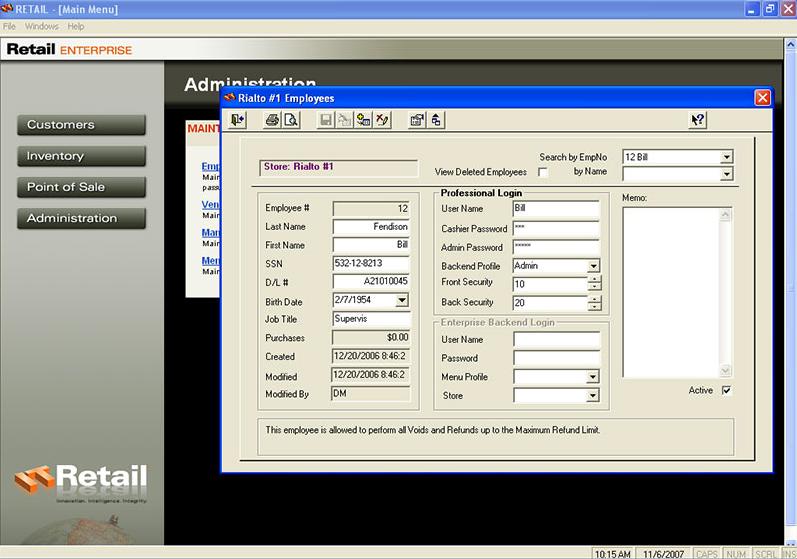This screenshot has width=797, height=559.
Task: Expand Enterprise Backend Store dropdown
Action: tap(593, 395)
